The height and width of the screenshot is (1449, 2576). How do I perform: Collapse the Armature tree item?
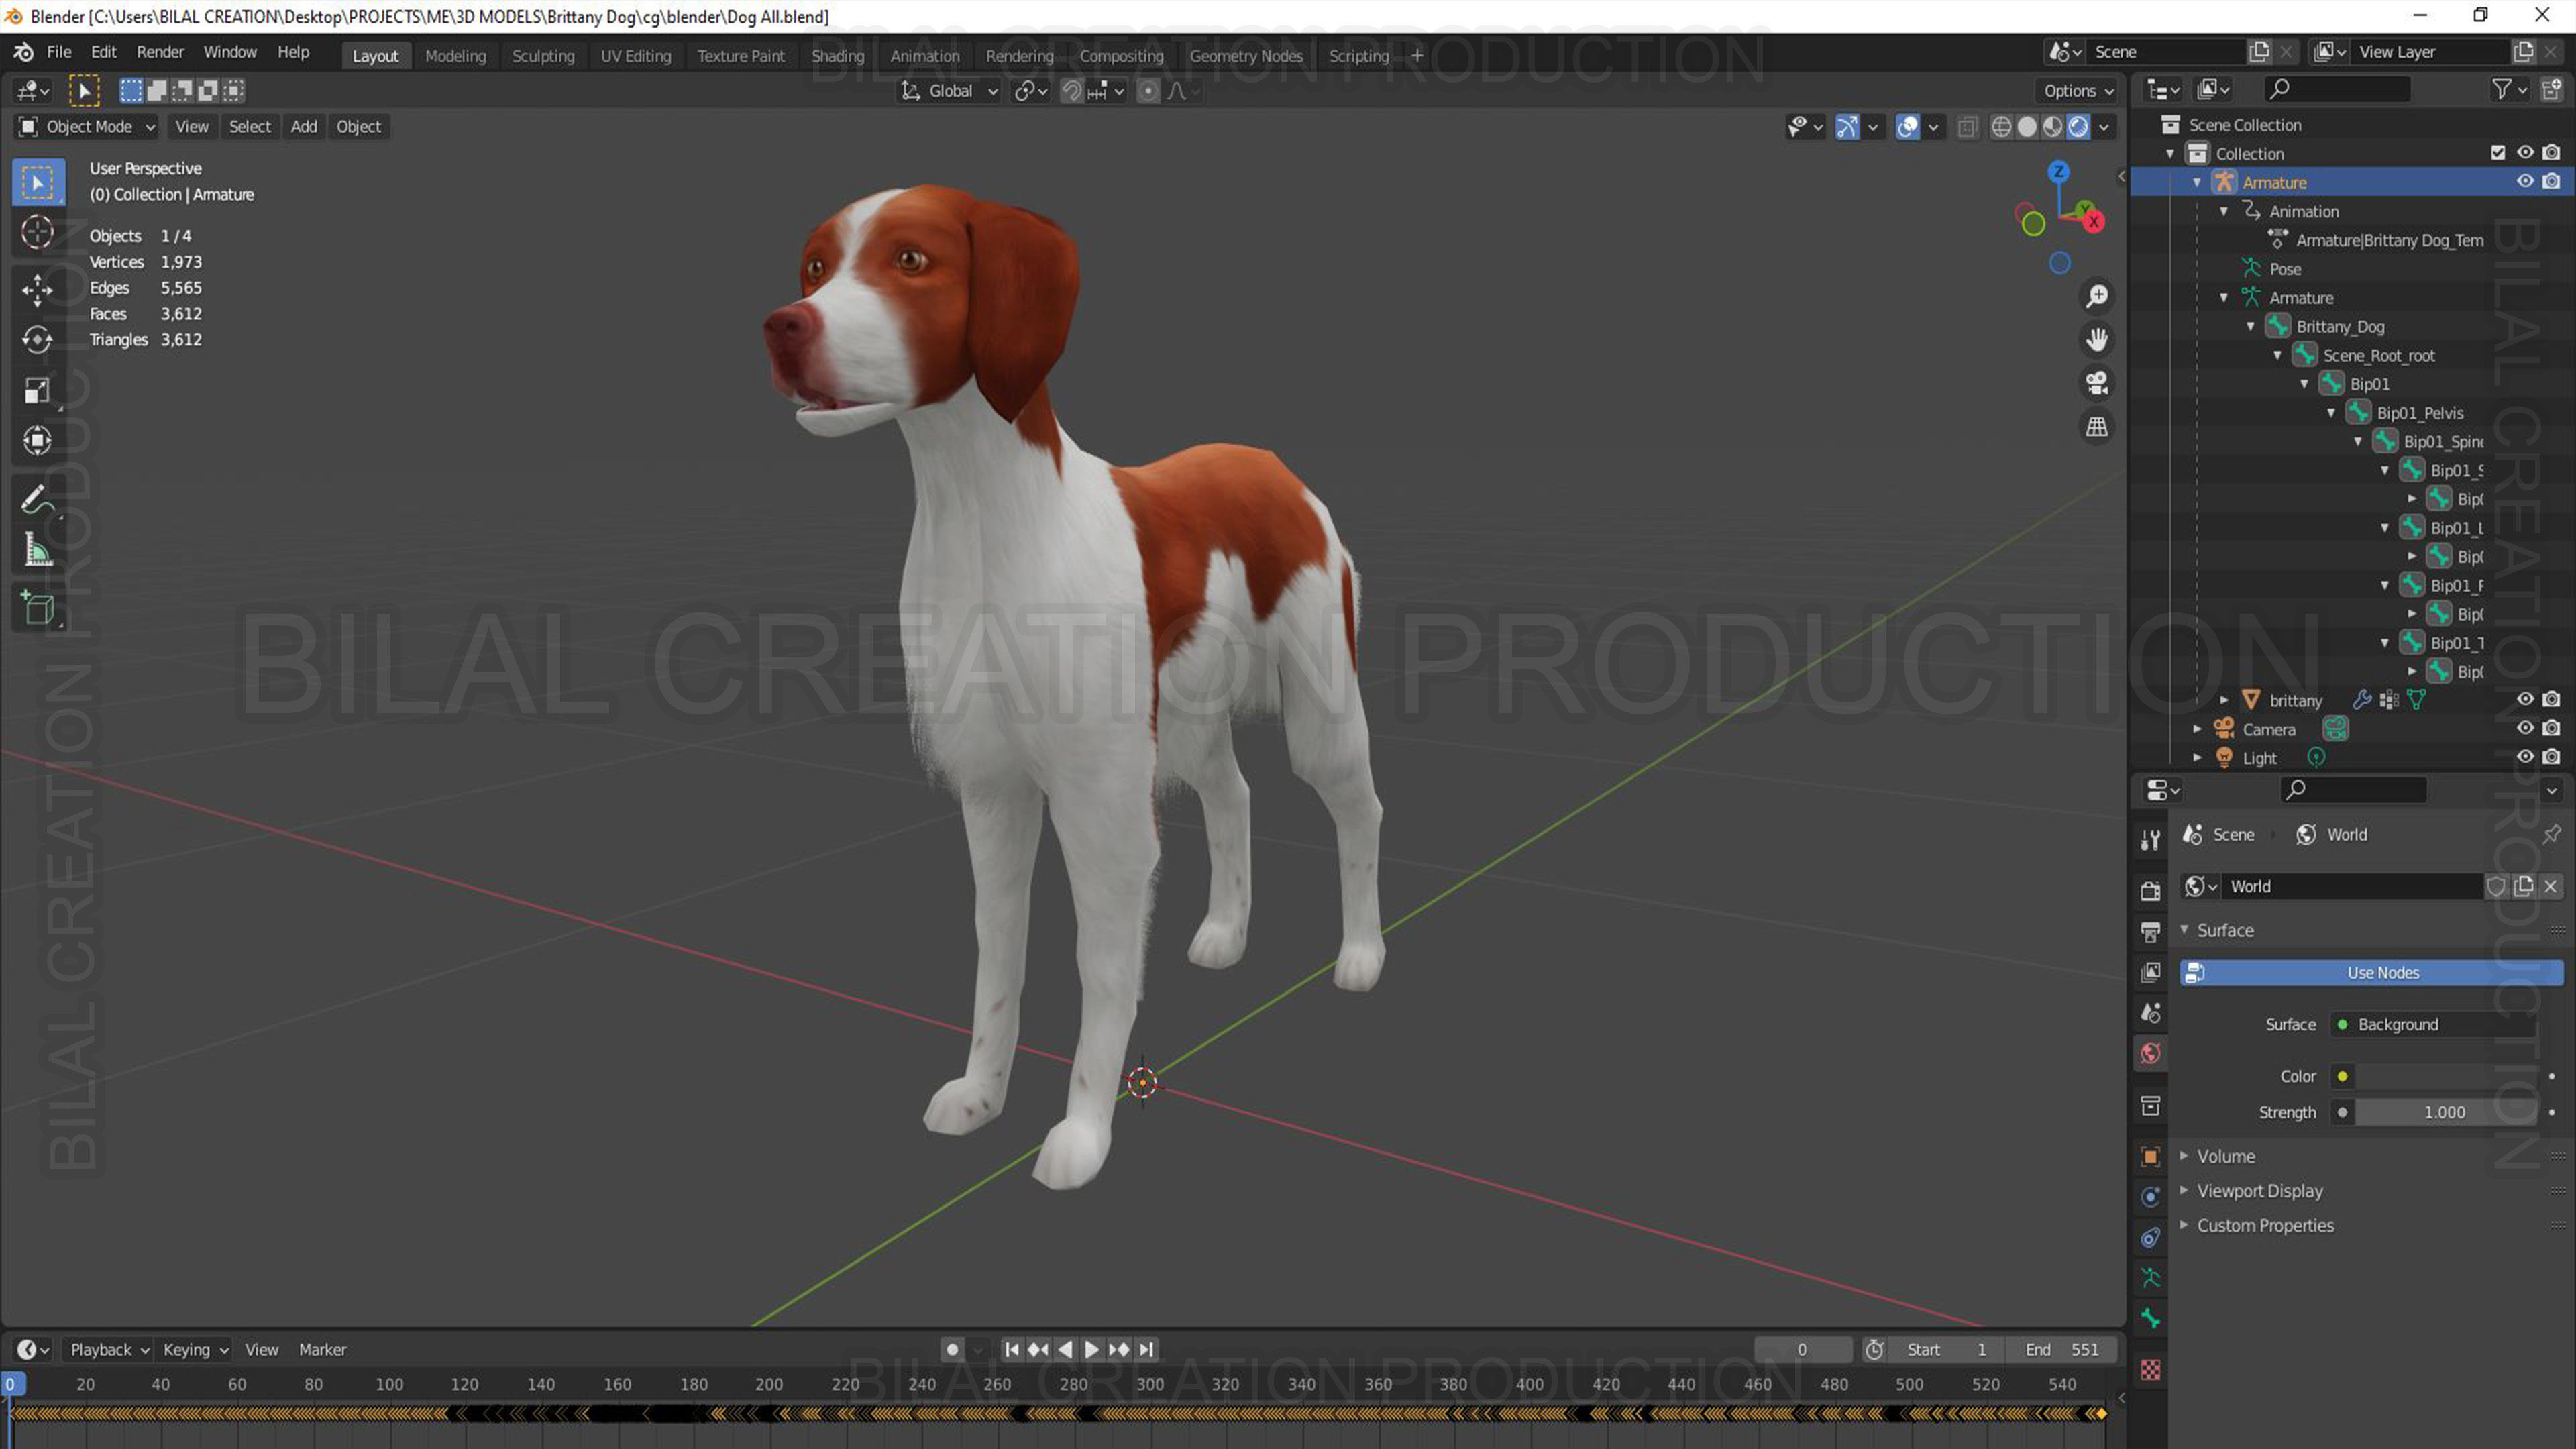coord(2197,182)
